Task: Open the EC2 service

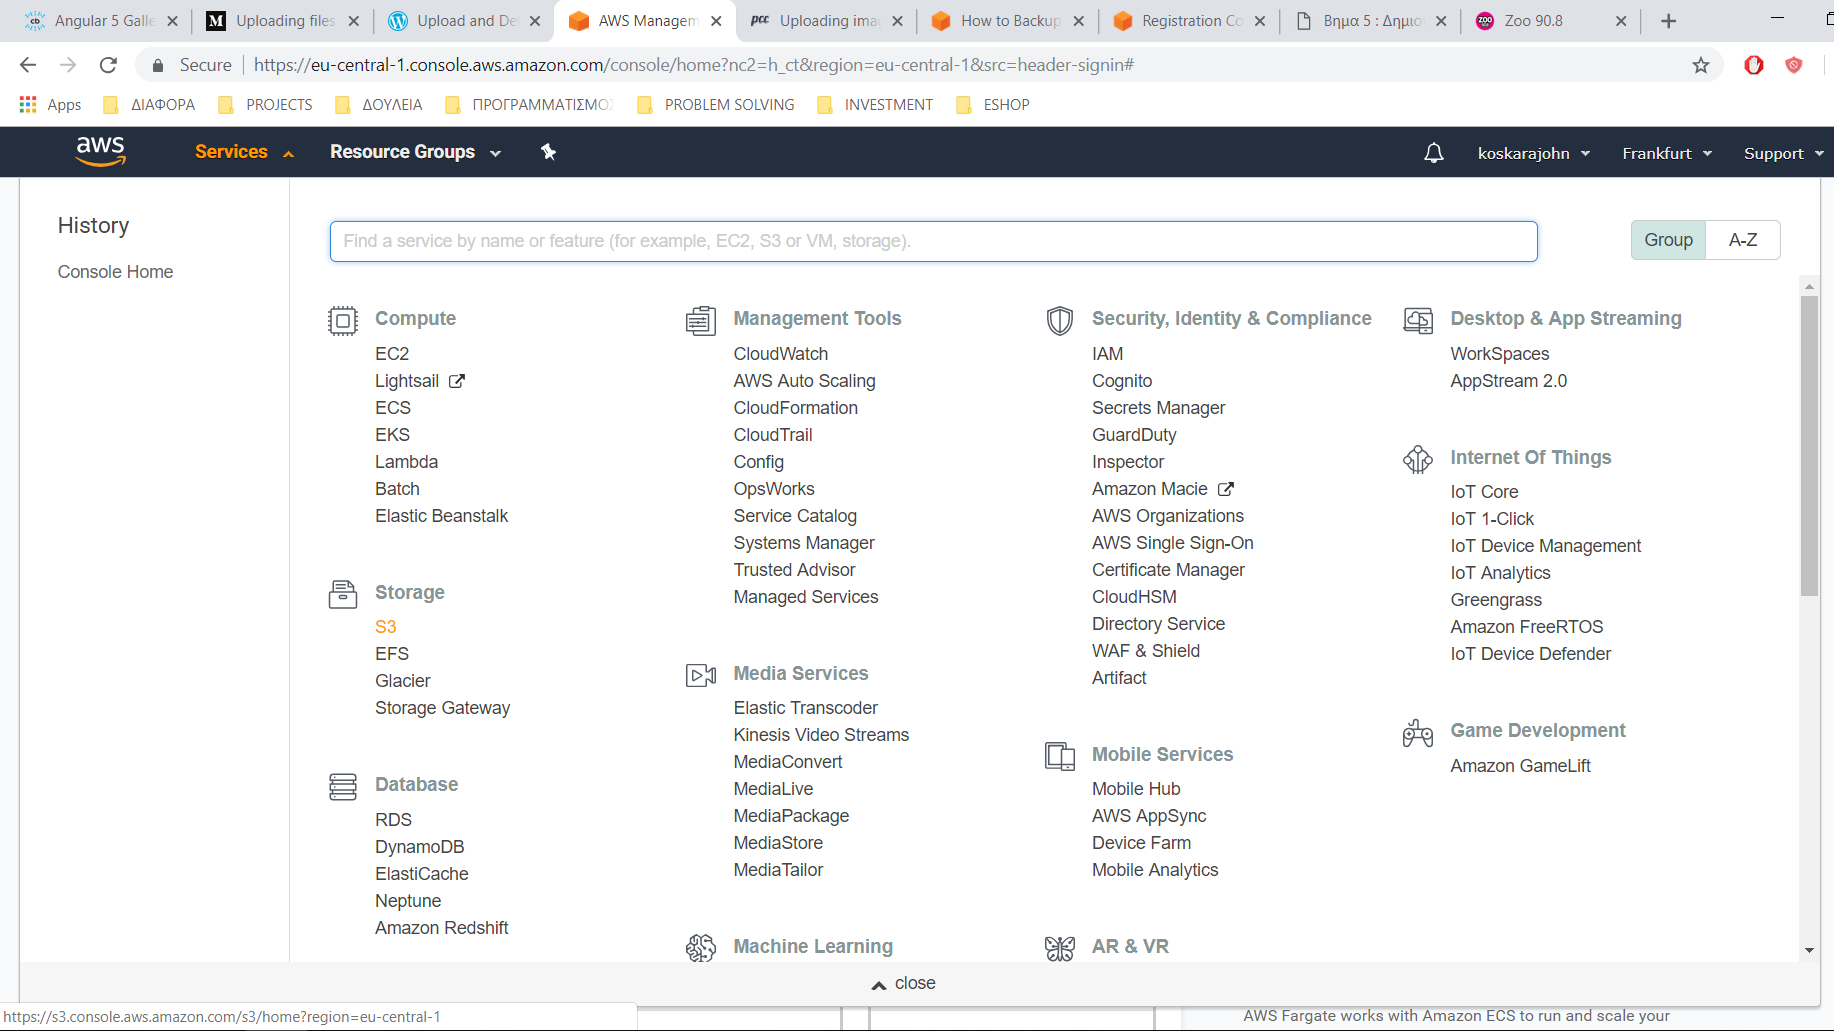Action: [x=392, y=354]
